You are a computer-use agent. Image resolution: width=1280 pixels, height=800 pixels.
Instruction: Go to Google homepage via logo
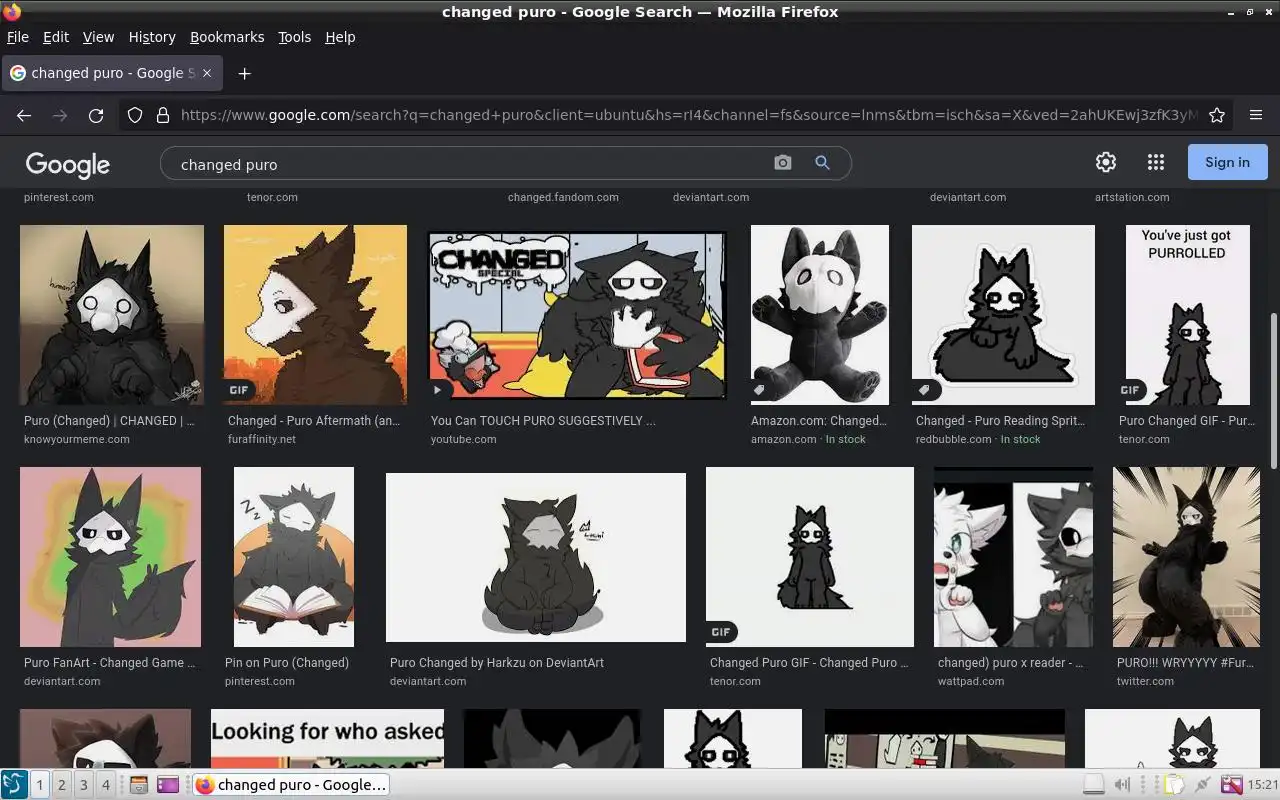[68, 164]
